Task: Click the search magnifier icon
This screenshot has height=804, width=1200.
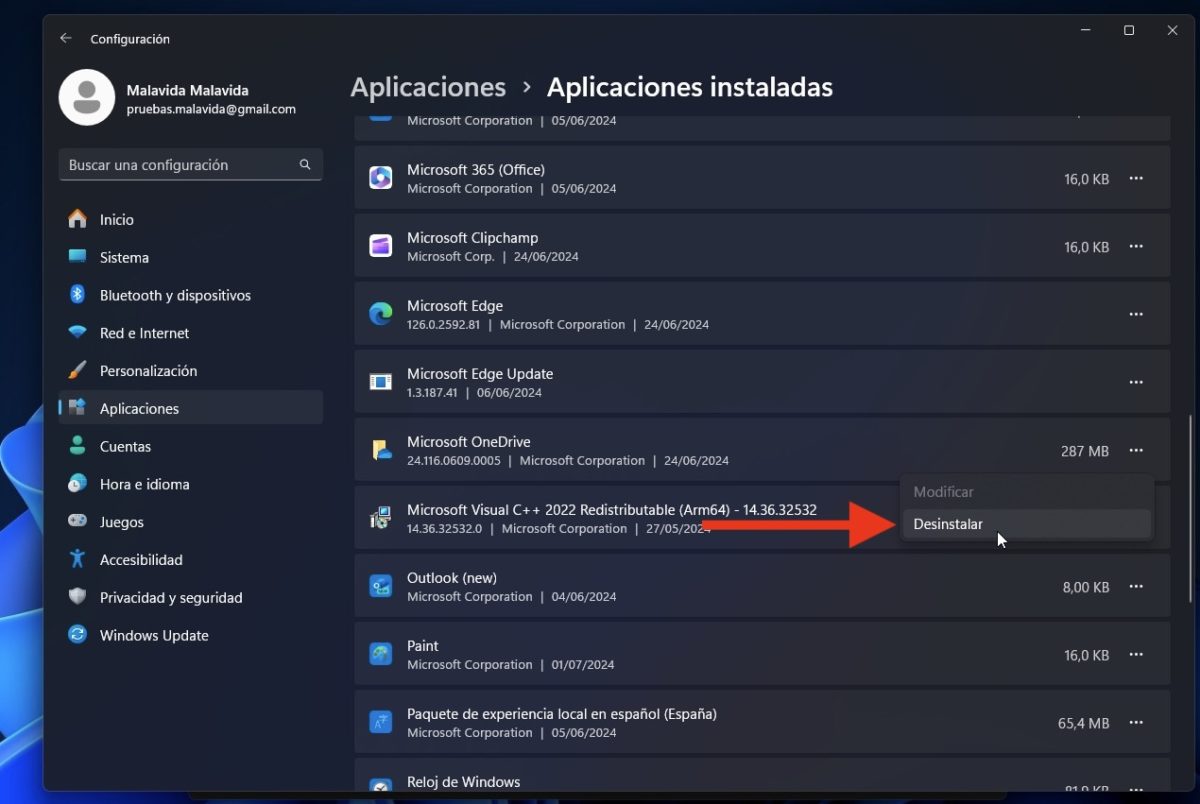Action: (x=305, y=164)
